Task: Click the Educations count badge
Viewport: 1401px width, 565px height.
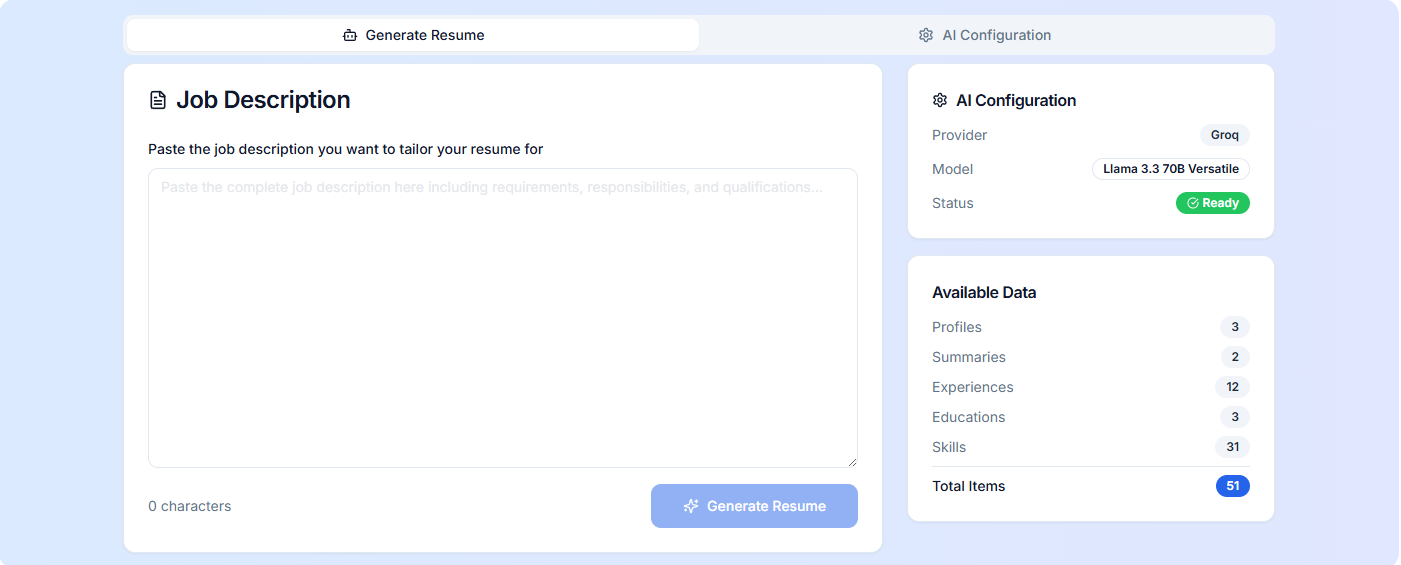Action: (x=1234, y=417)
